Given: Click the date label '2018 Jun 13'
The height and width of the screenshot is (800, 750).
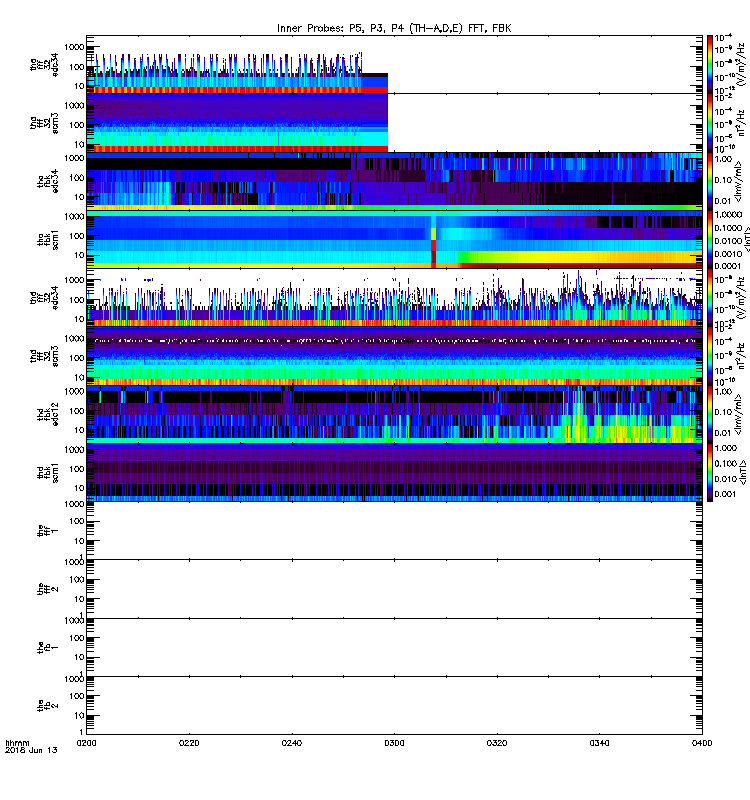Looking at the screenshot, I should [31, 750].
